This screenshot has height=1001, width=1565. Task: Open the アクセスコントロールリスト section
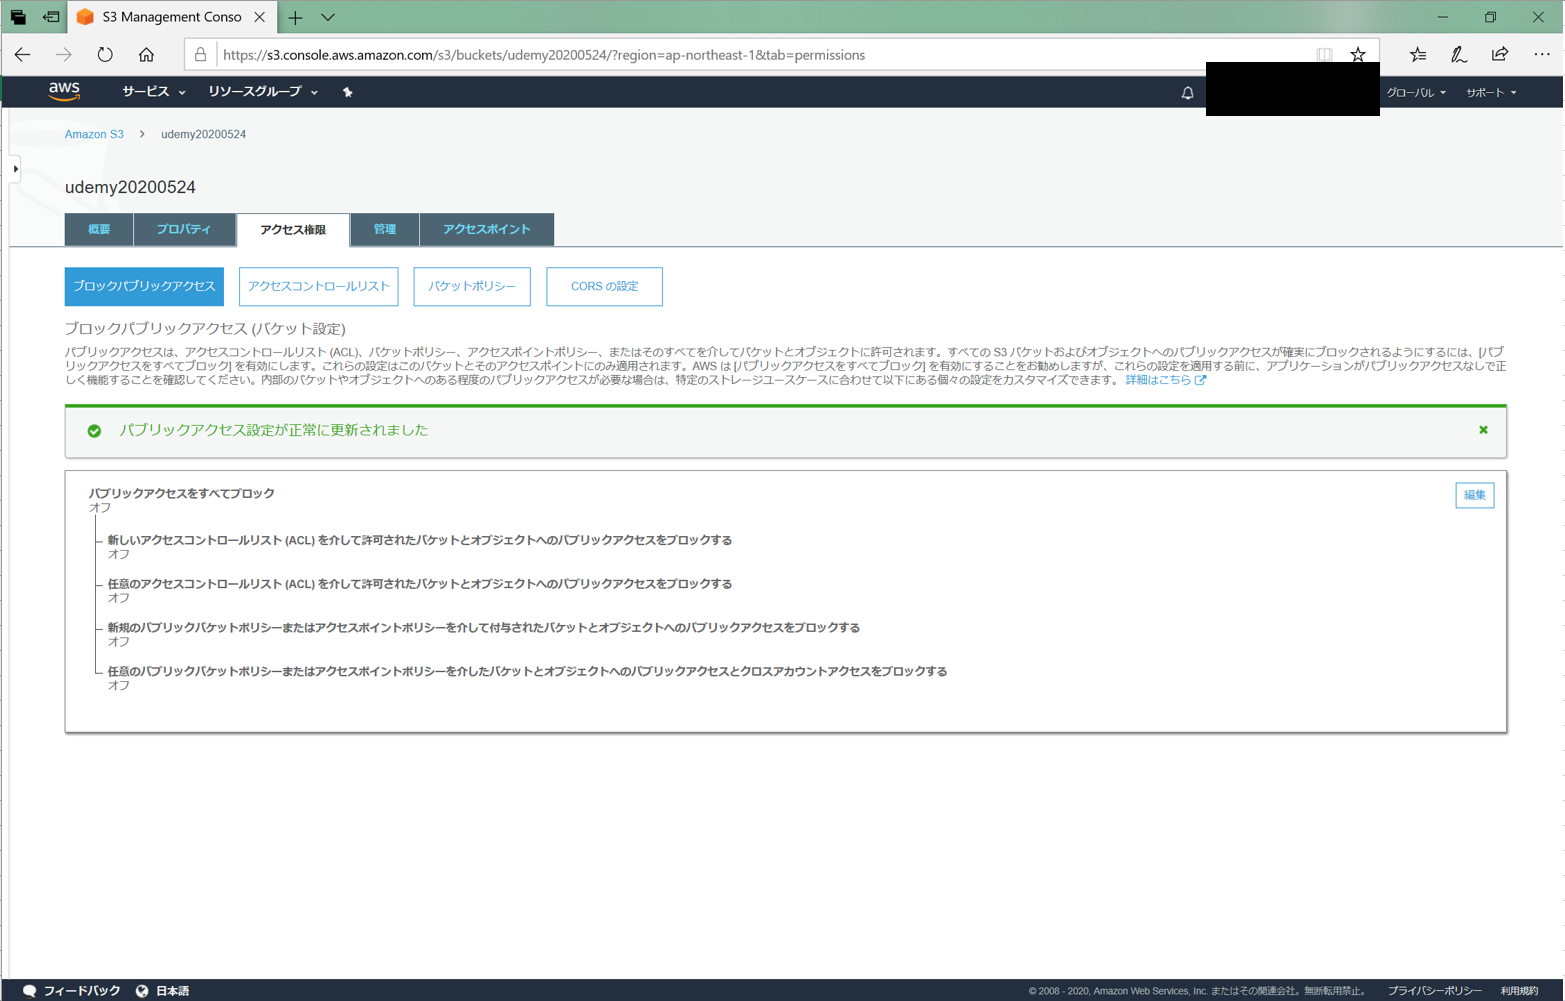(x=319, y=286)
